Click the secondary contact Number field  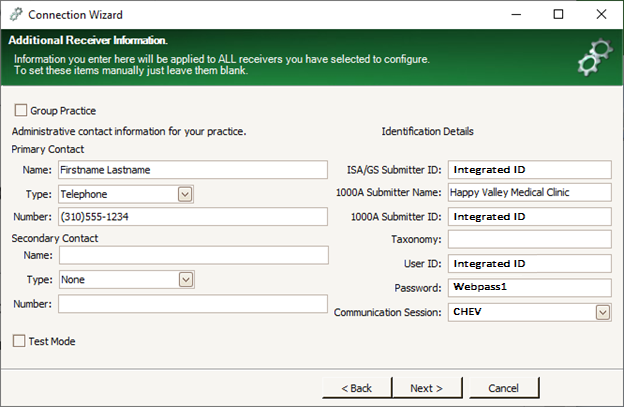tap(193, 304)
